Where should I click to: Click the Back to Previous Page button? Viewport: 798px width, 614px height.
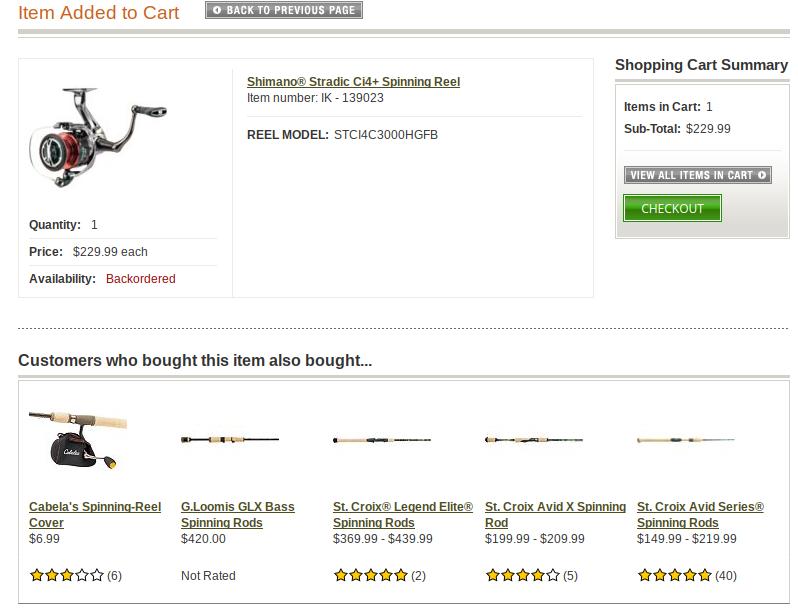coord(284,10)
